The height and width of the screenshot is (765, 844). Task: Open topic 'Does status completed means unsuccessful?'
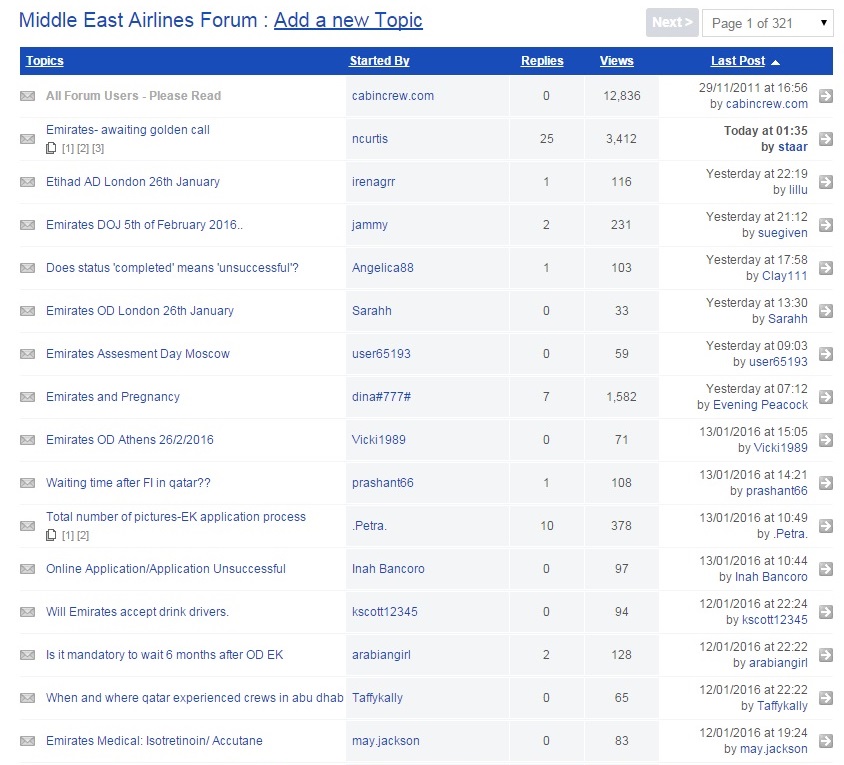[x=172, y=268]
